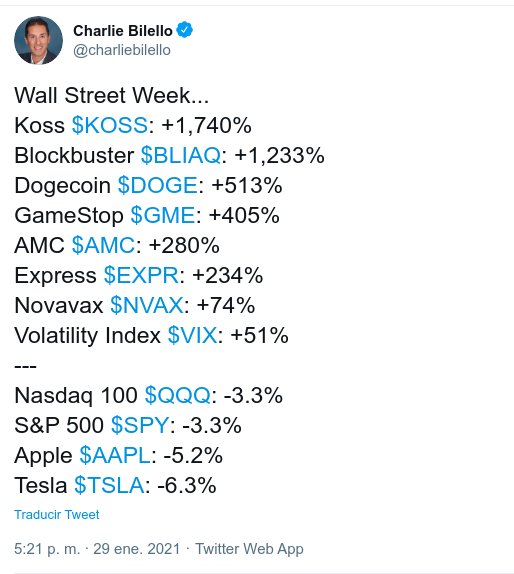The width and height of the screenshot is (514, 574).
Task: Click the blue verified badge icon
Action: (x=185, y=30)
